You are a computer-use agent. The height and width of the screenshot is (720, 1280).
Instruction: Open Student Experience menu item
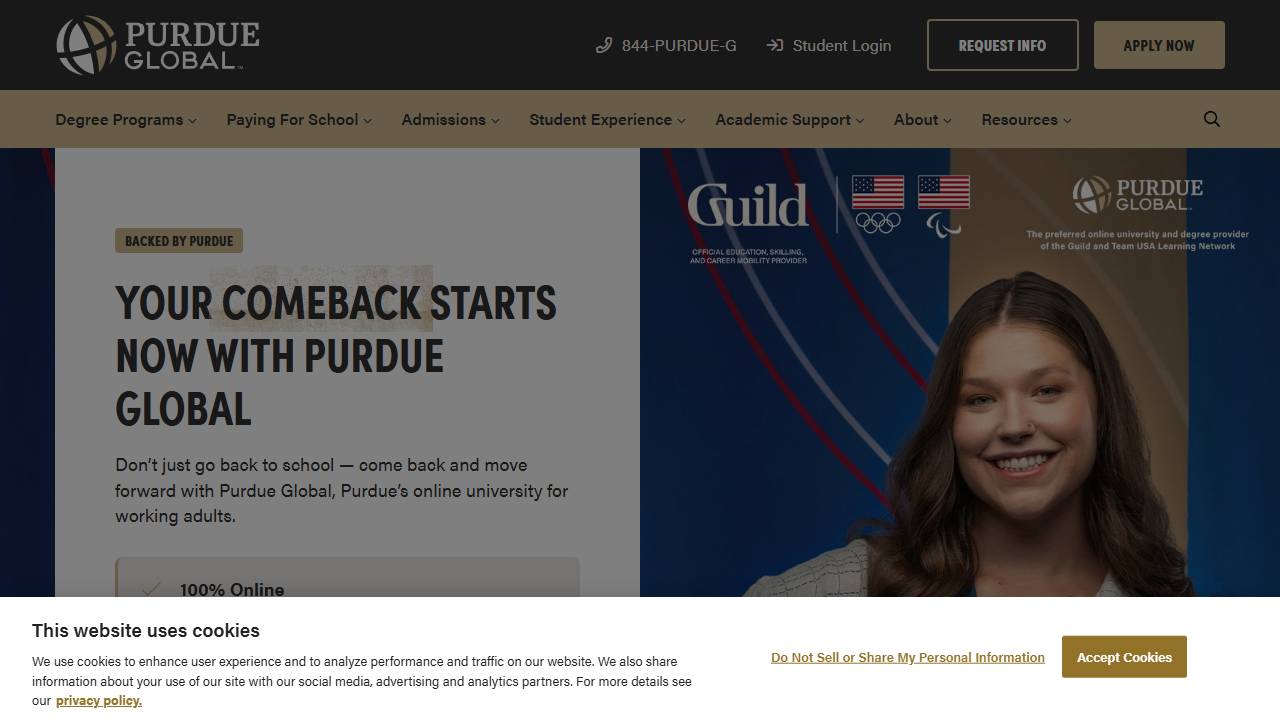(607, 119)
